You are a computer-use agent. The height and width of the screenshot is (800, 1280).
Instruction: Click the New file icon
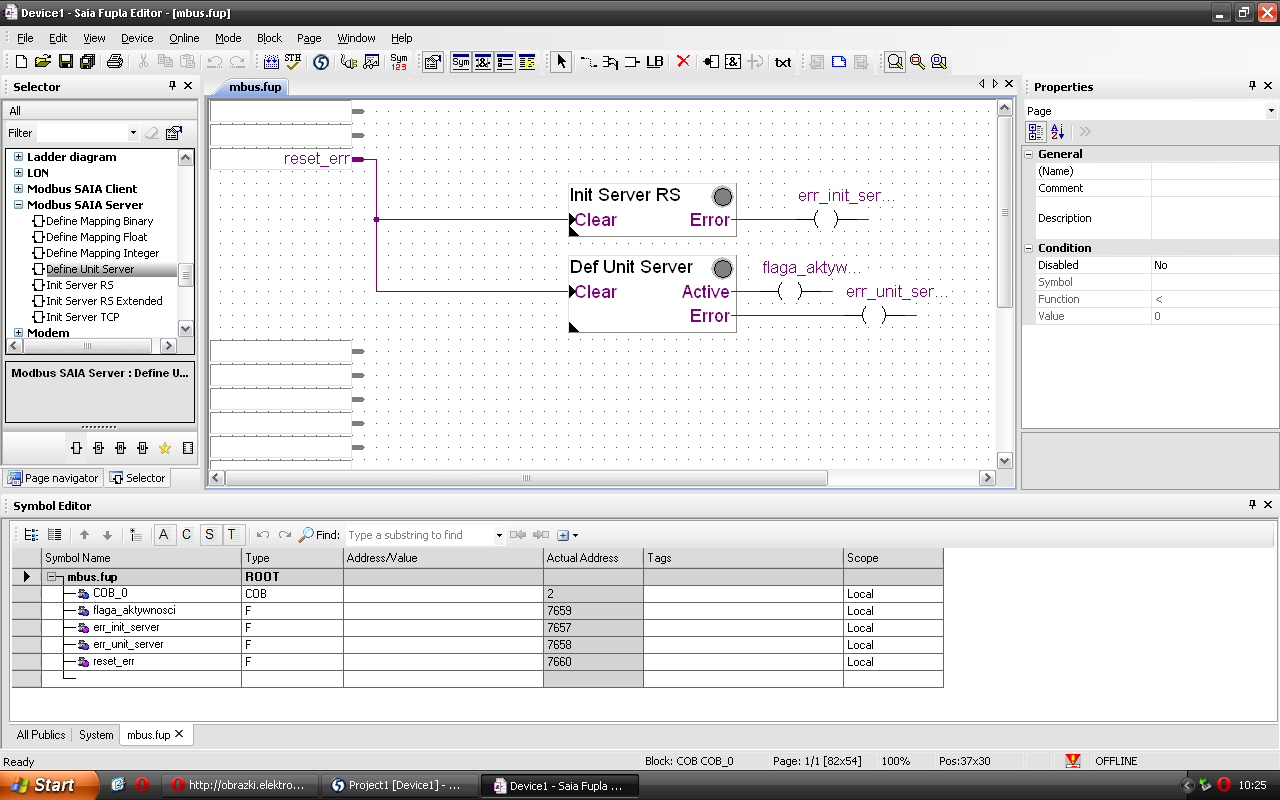click(x=22, y=62)
